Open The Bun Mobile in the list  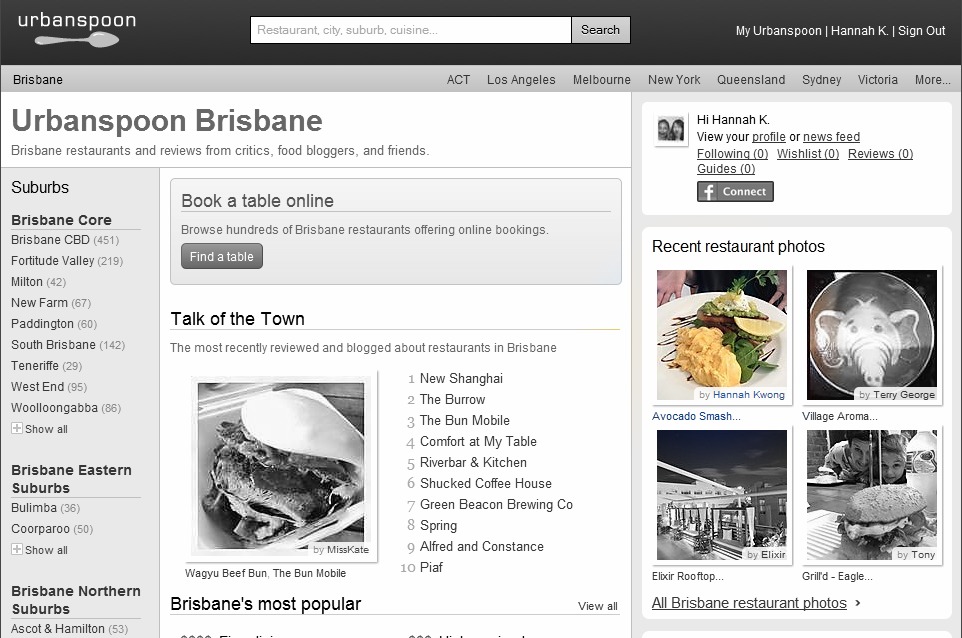[464, 420]
